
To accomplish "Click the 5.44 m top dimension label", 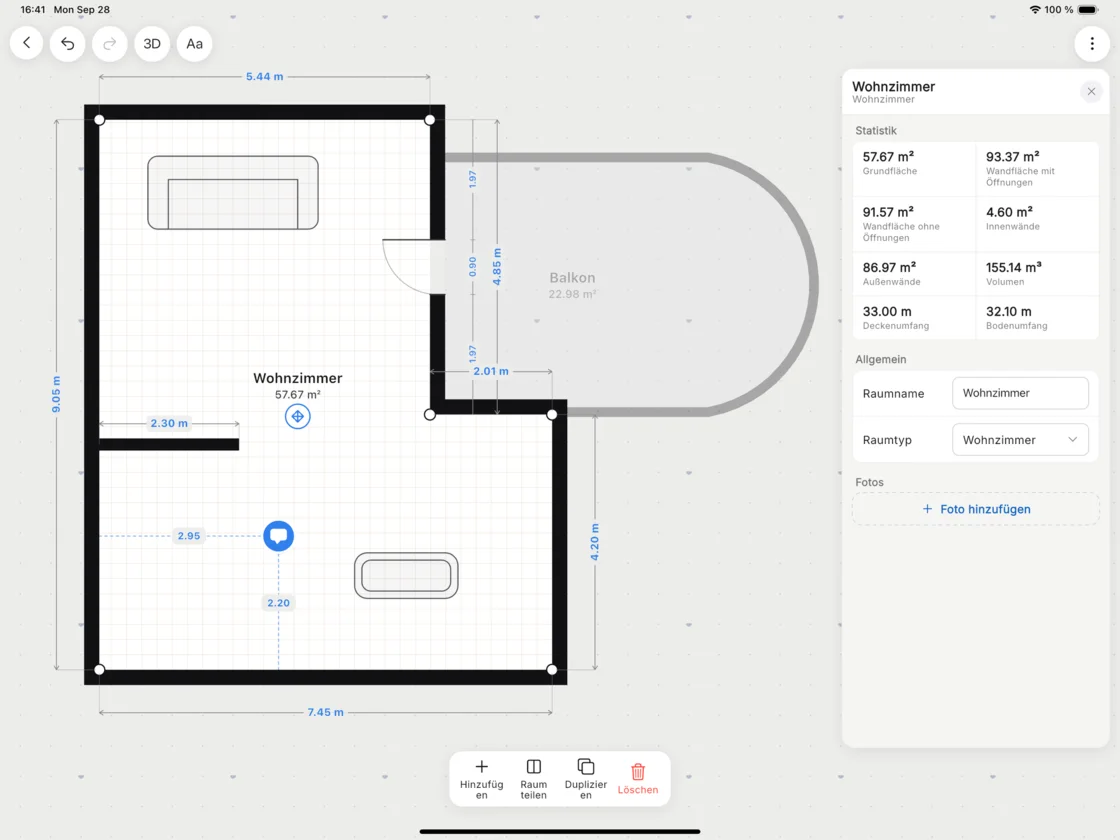I will coord(264,76).
